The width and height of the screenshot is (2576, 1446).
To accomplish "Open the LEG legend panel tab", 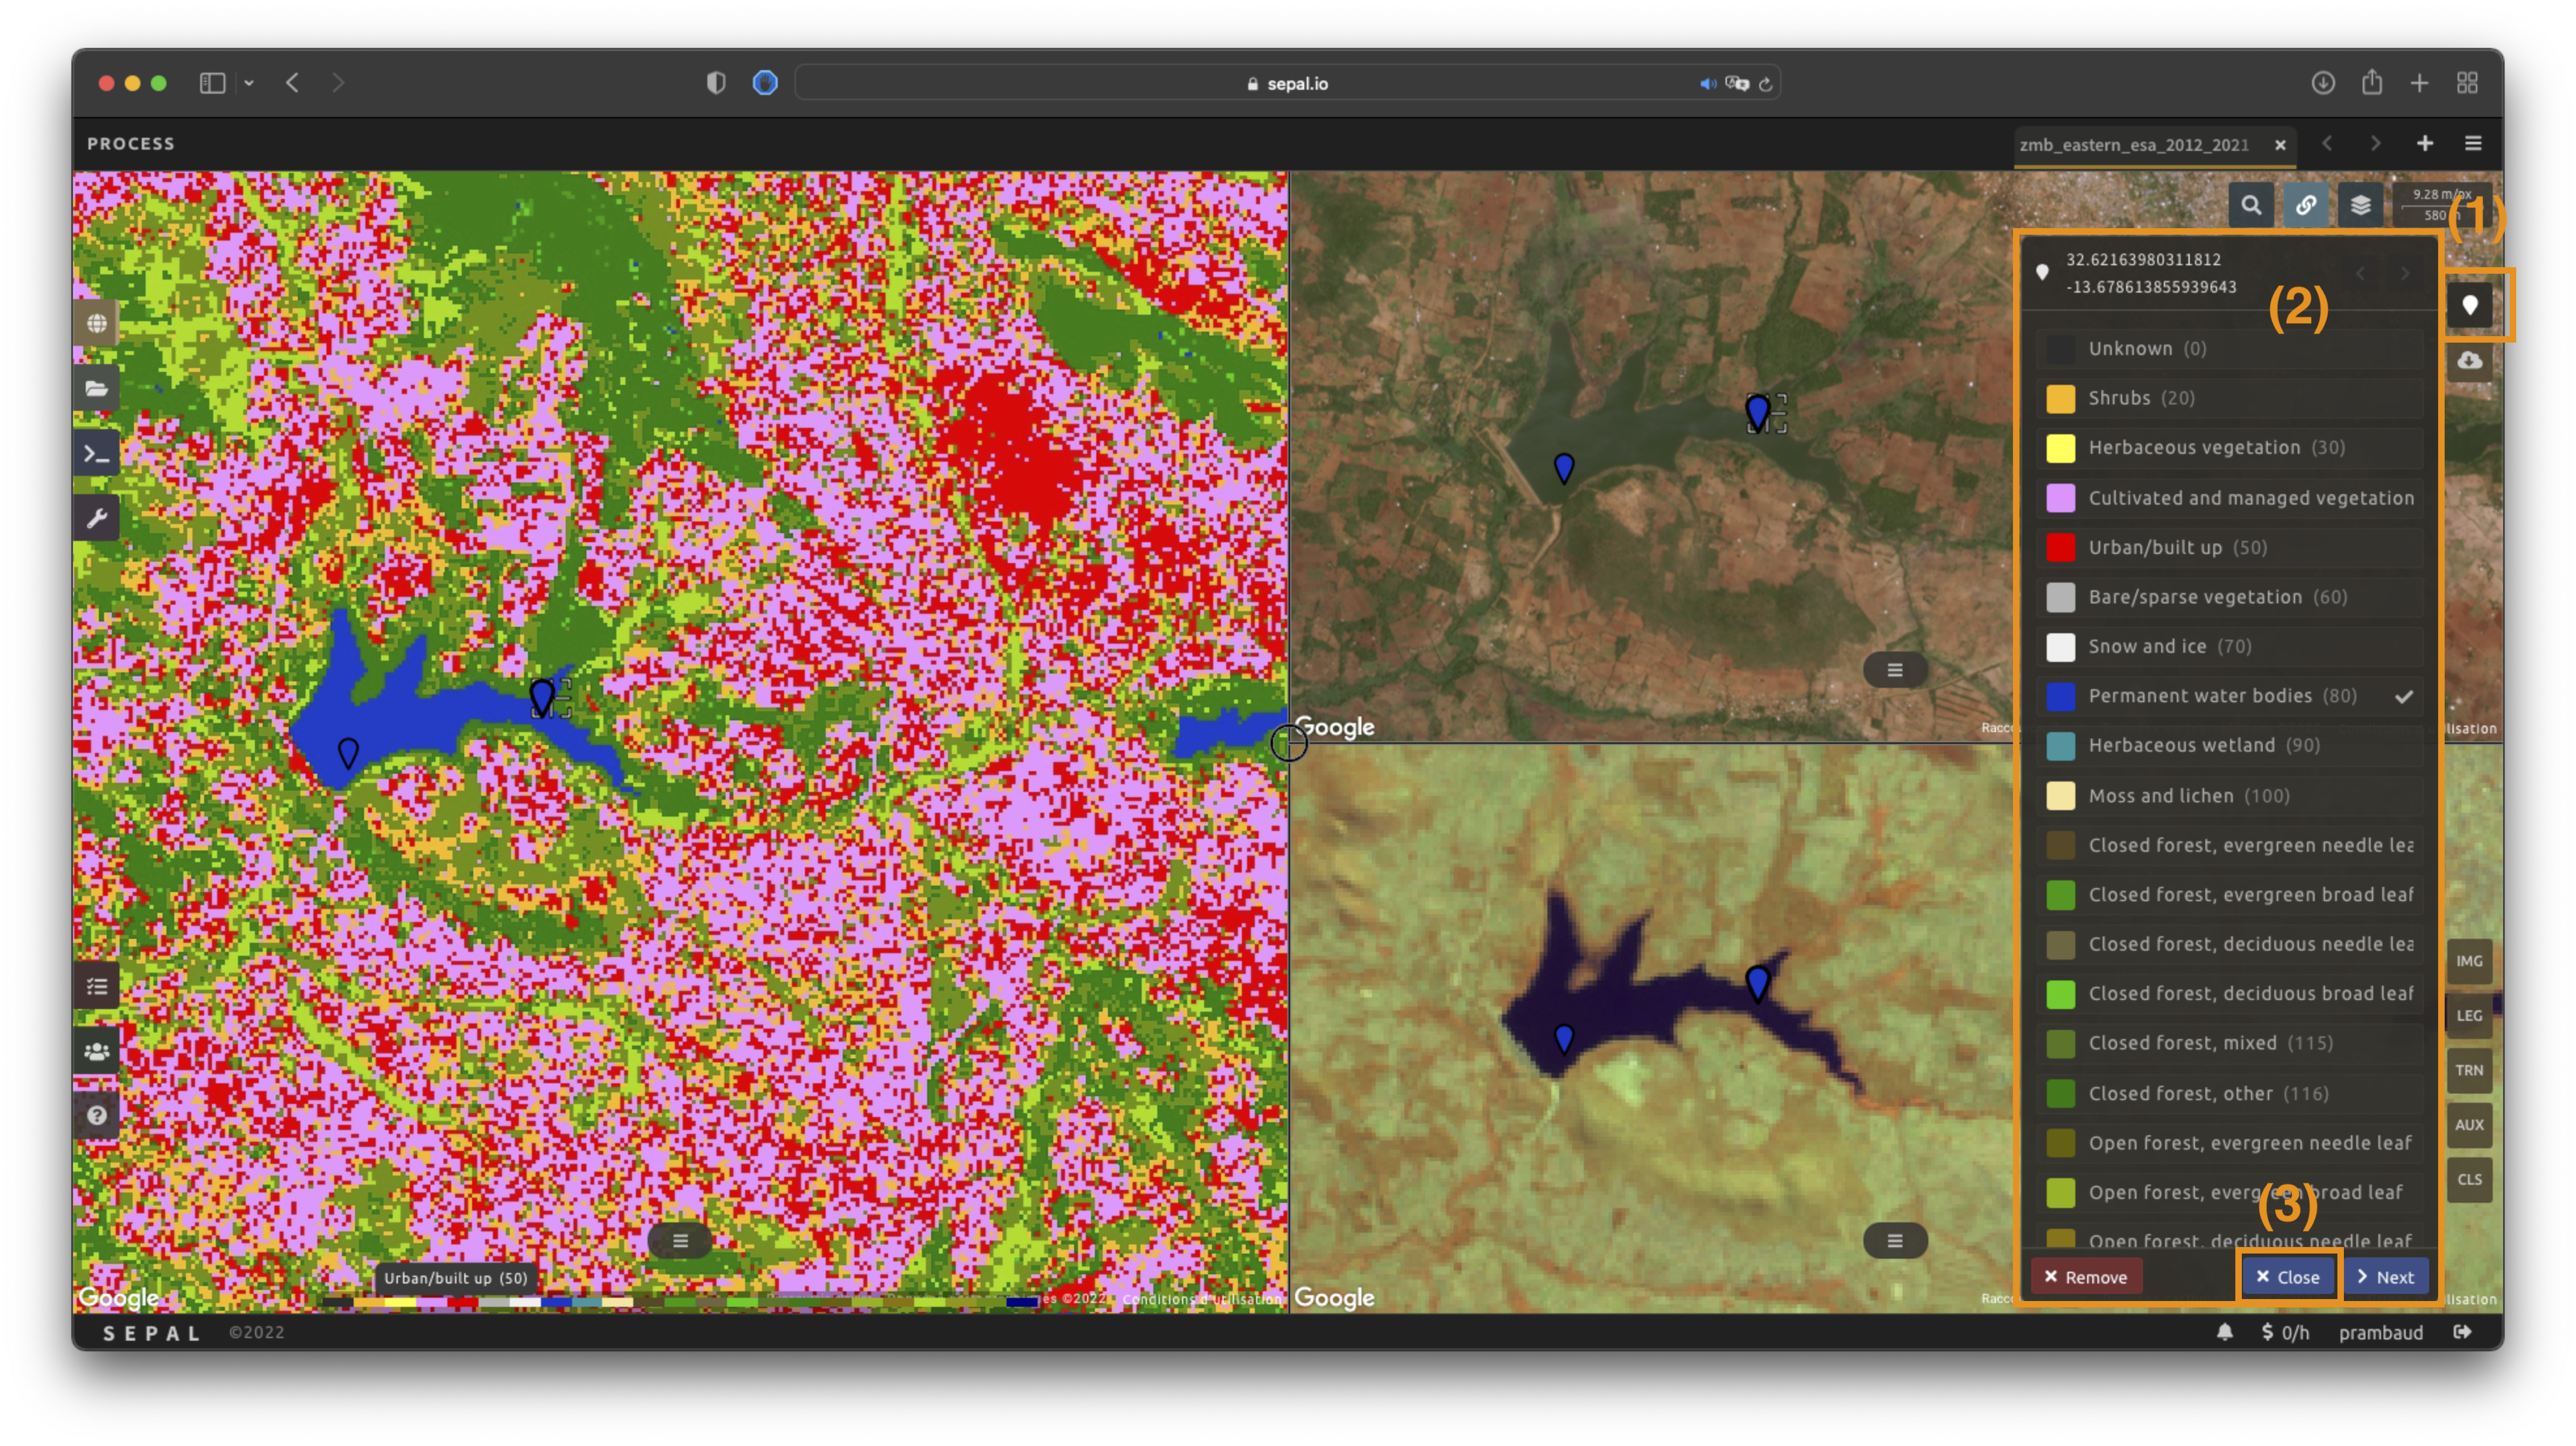I will pos(2468,1016).
